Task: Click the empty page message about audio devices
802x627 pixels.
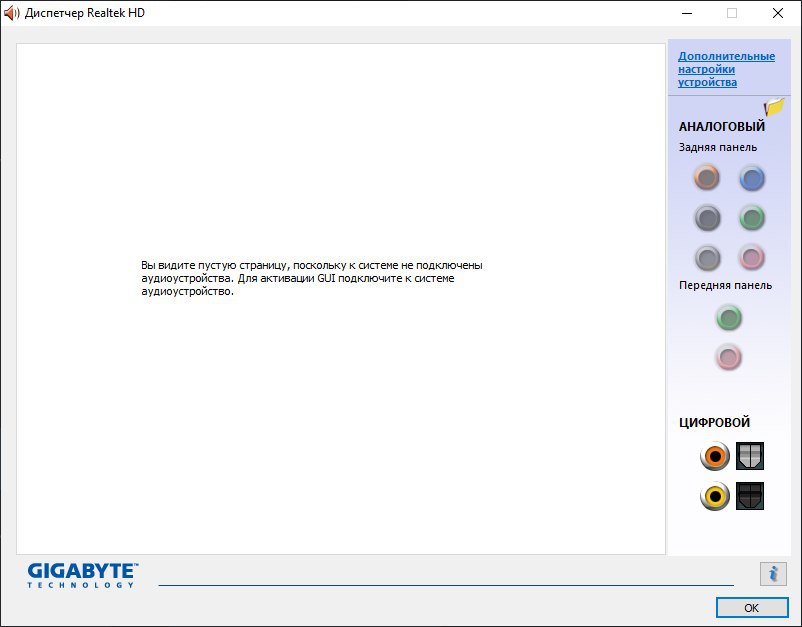Action: (312, 278)
